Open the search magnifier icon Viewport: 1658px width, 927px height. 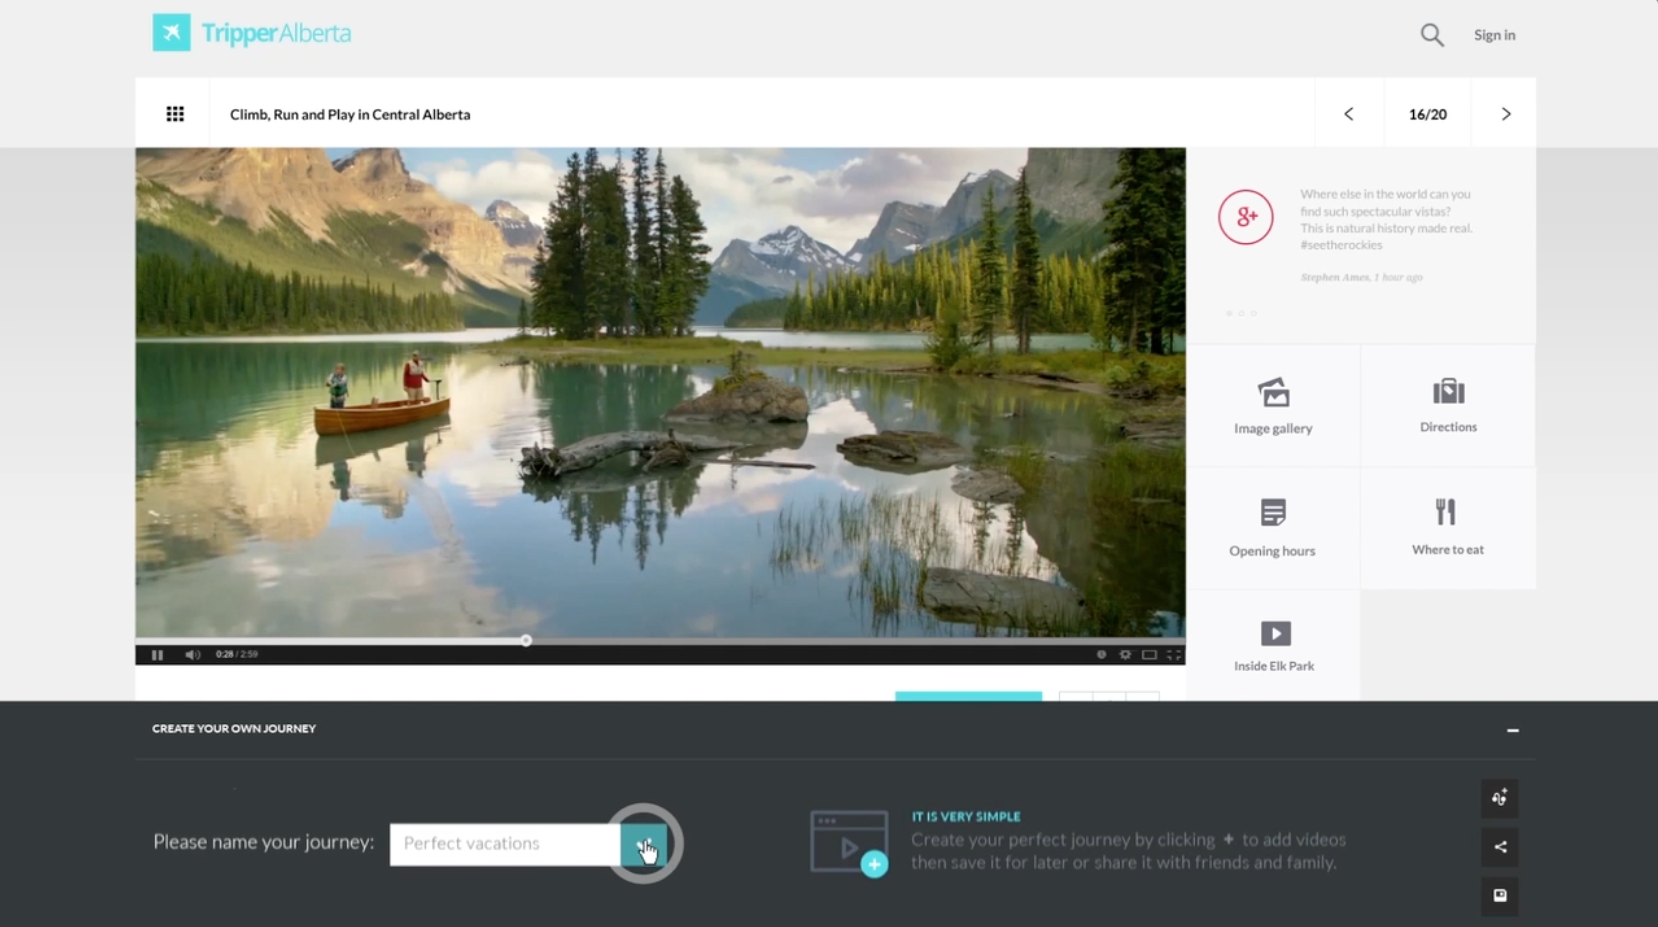click(1432, 35)
